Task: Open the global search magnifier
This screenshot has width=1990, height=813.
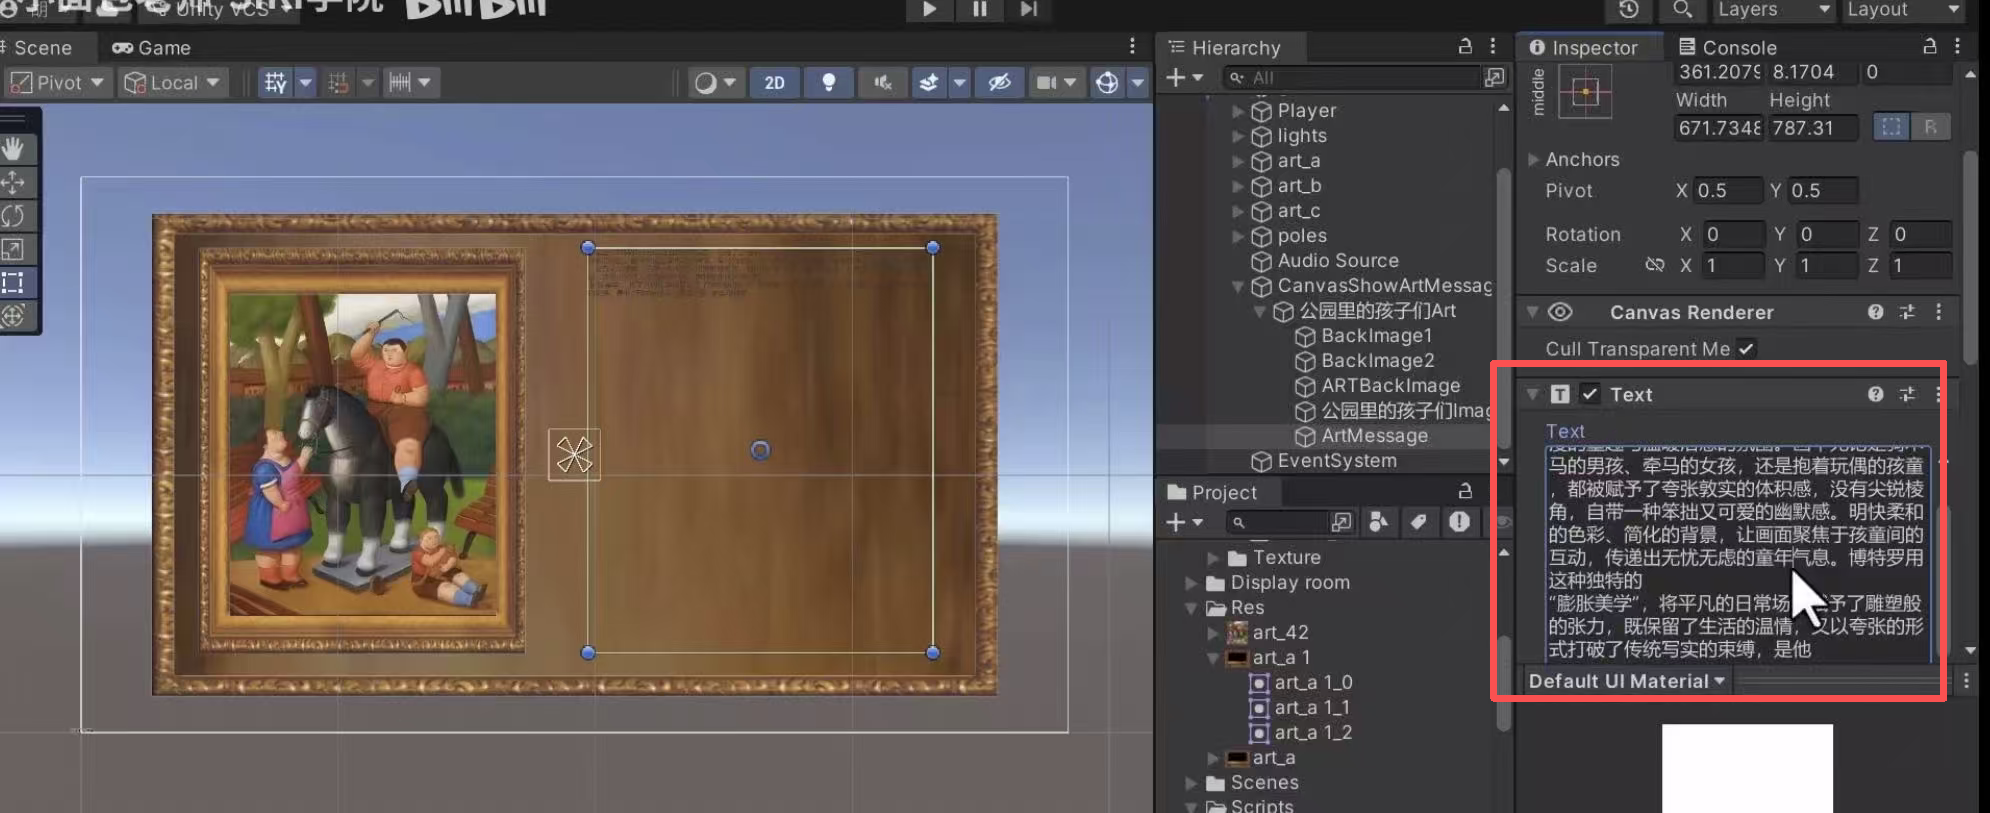Action: [1683, 10]
